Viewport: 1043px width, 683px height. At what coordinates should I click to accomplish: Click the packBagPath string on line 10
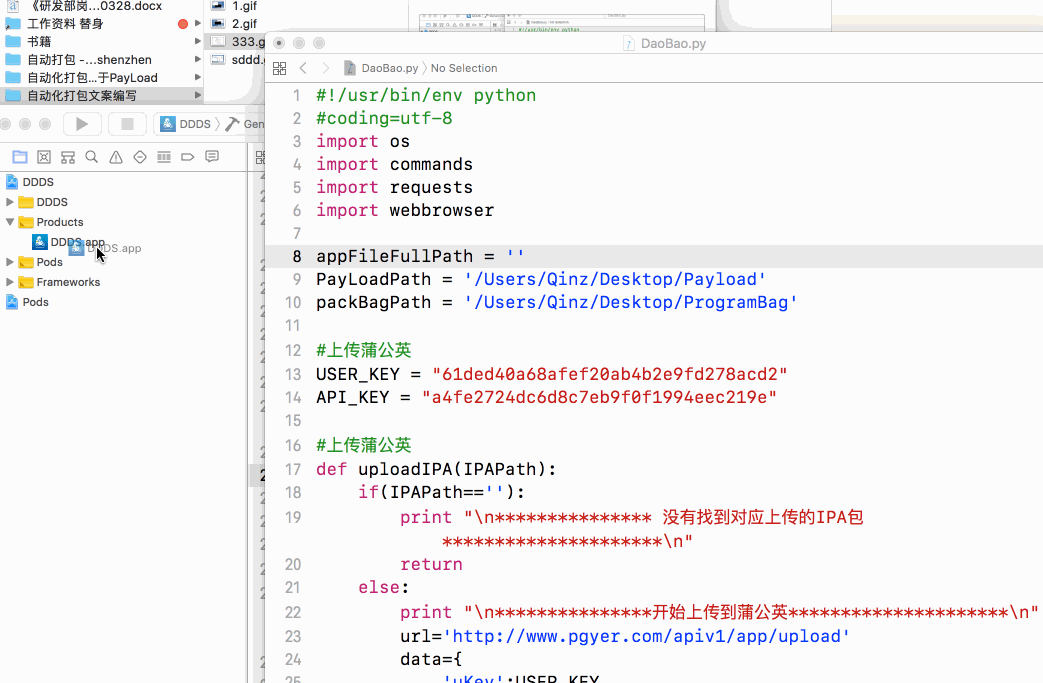631,302
